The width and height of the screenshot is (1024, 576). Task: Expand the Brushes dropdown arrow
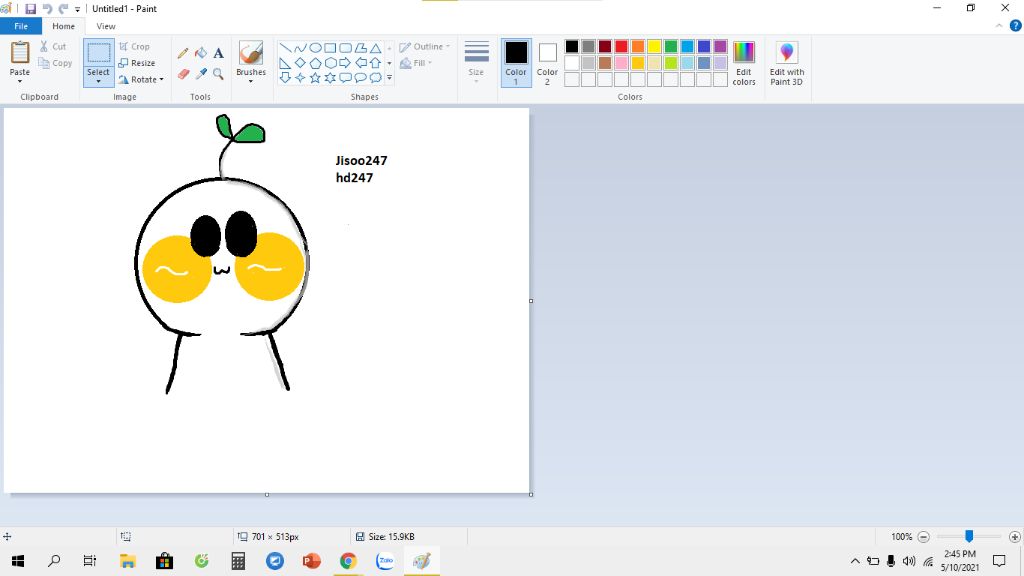click(251, 81)
